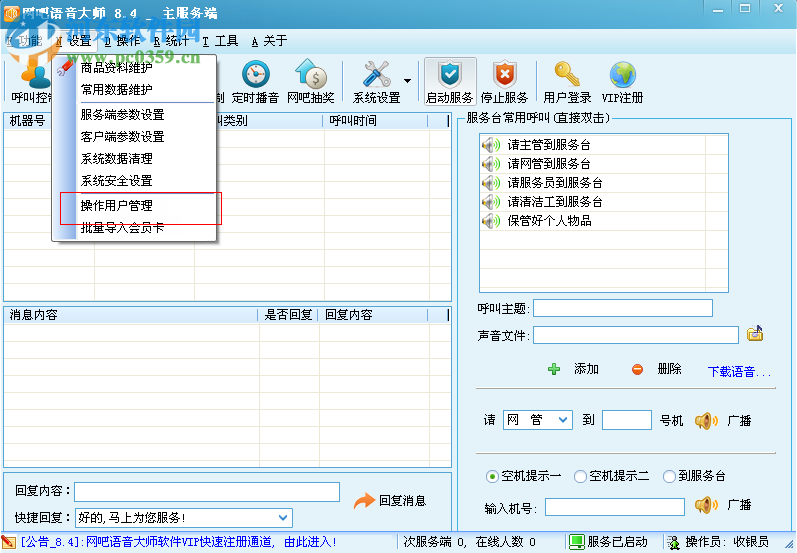This screenshot has width=797, height=553.
Task: Click 广播 speaker next to 输入机号 field
Action: tap(706, 505)
